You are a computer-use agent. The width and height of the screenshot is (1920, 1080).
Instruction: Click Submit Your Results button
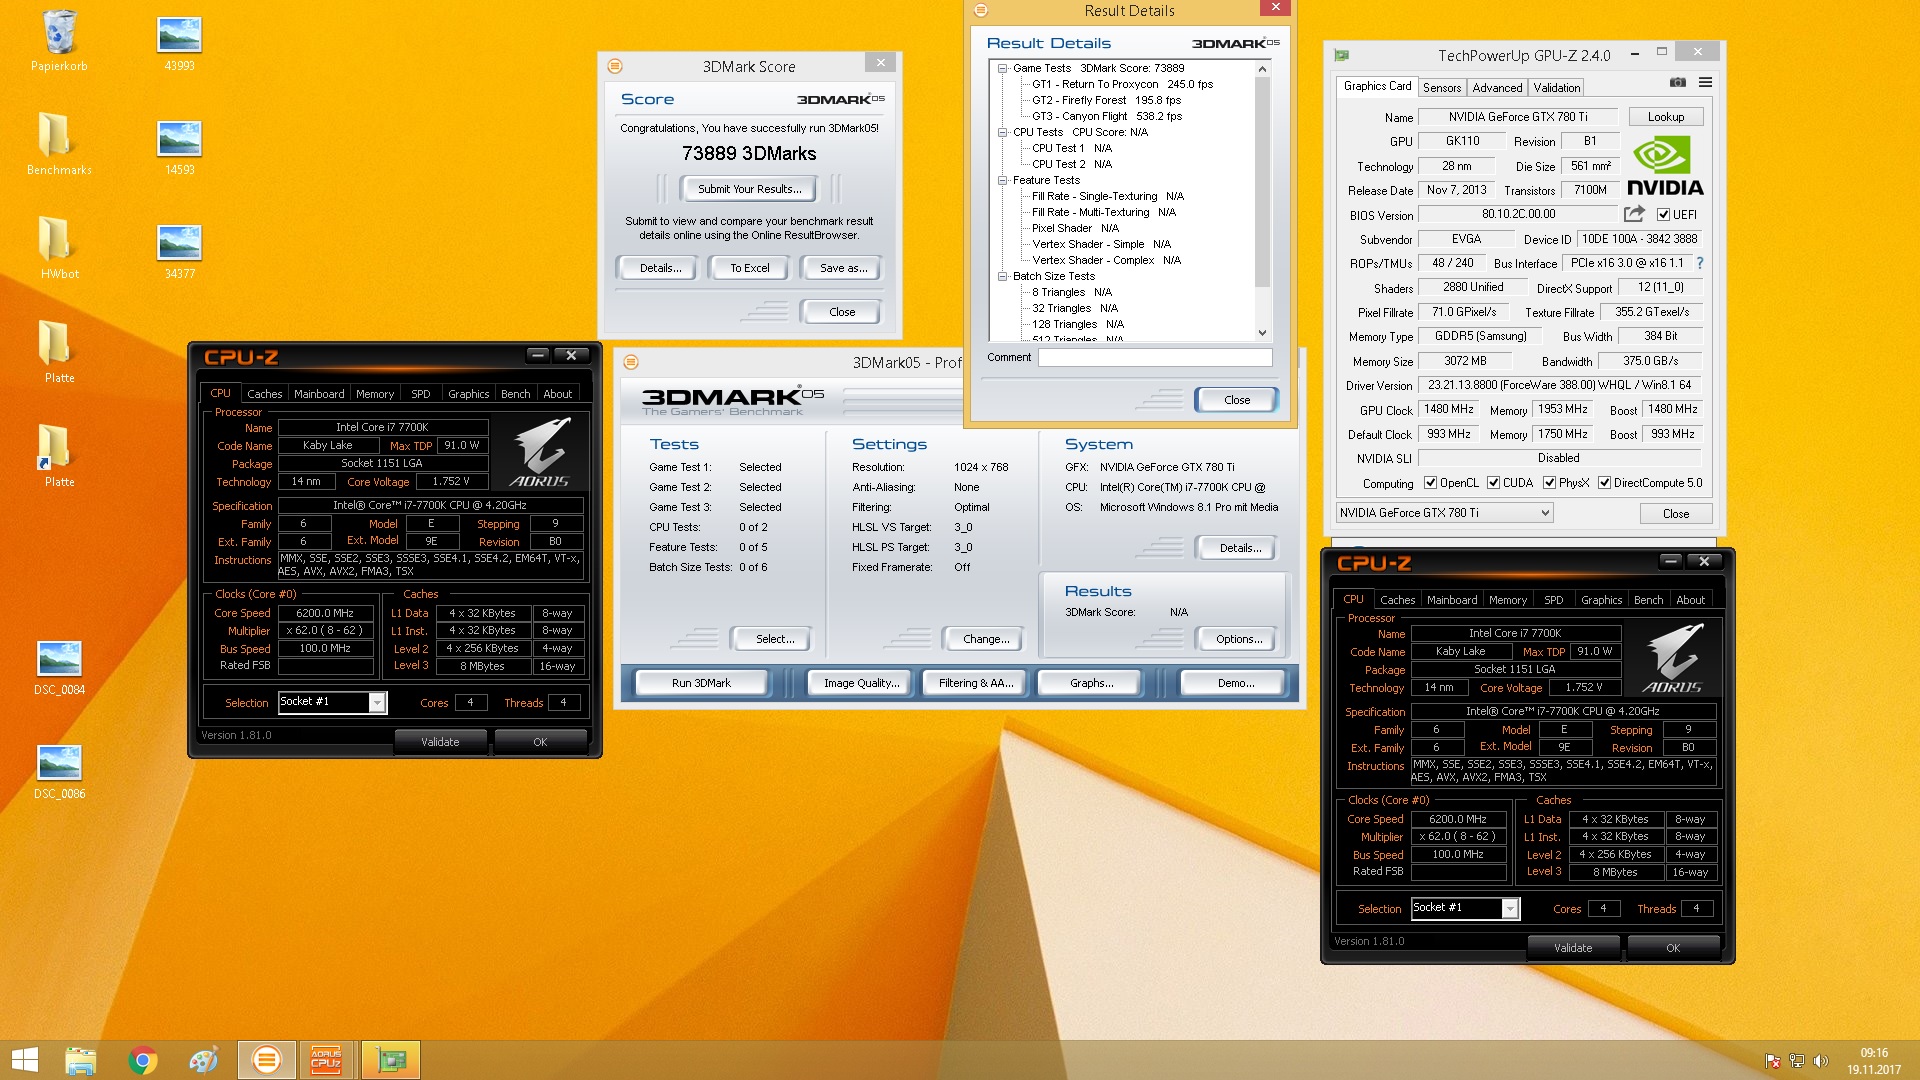click(x=749, y=189)
